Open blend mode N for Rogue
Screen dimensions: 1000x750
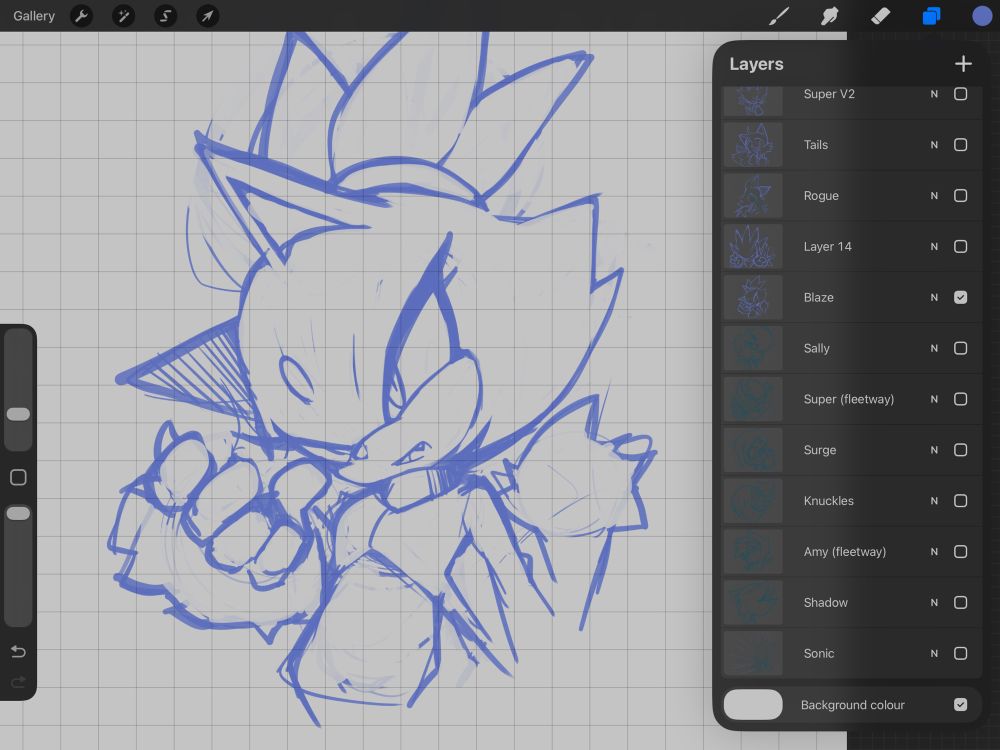934,196
